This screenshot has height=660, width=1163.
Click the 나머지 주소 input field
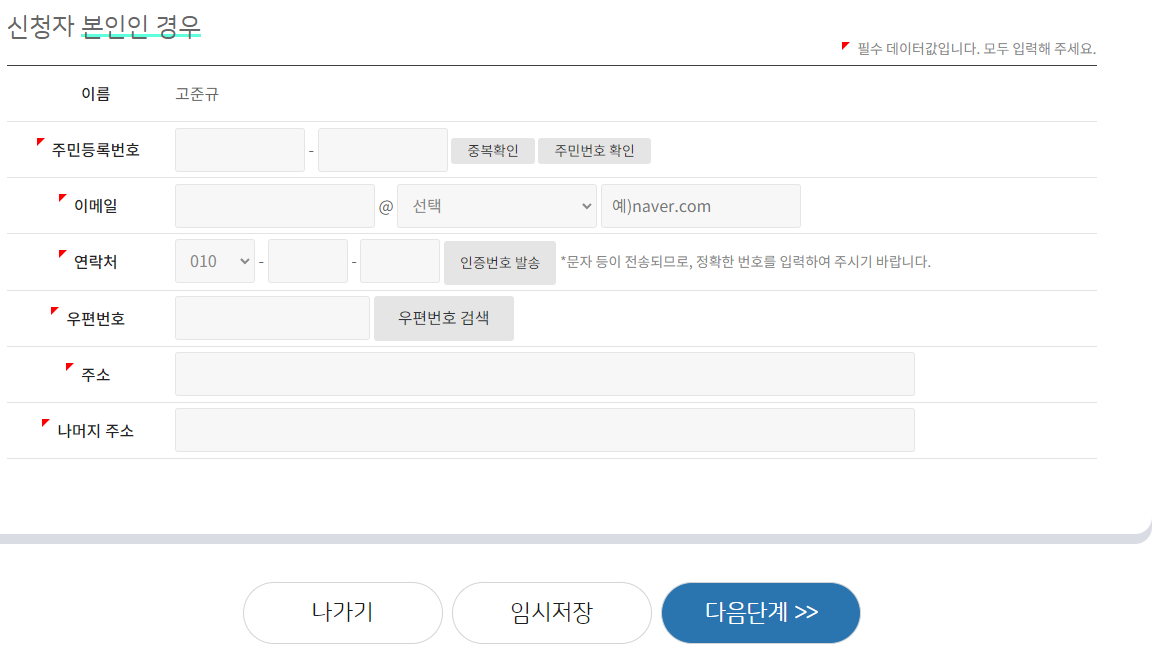tap(544, 430)
